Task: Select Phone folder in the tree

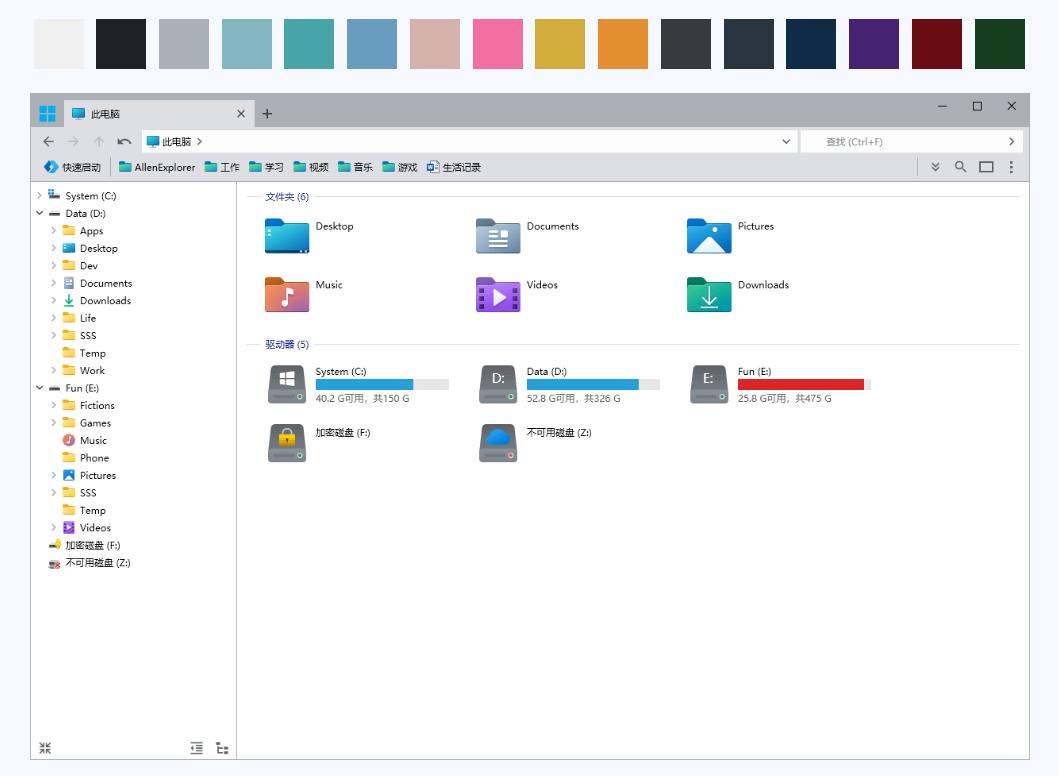Action: coord(94,458)
